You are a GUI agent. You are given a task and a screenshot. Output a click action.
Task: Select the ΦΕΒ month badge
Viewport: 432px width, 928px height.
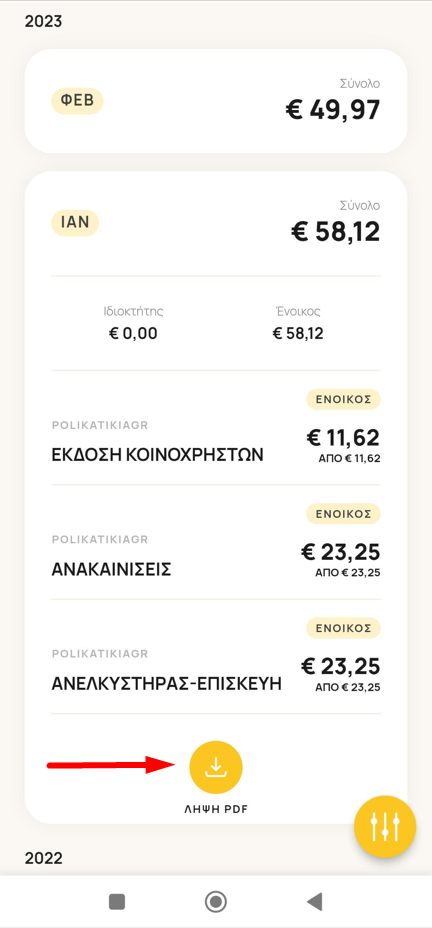pos(78,101)
